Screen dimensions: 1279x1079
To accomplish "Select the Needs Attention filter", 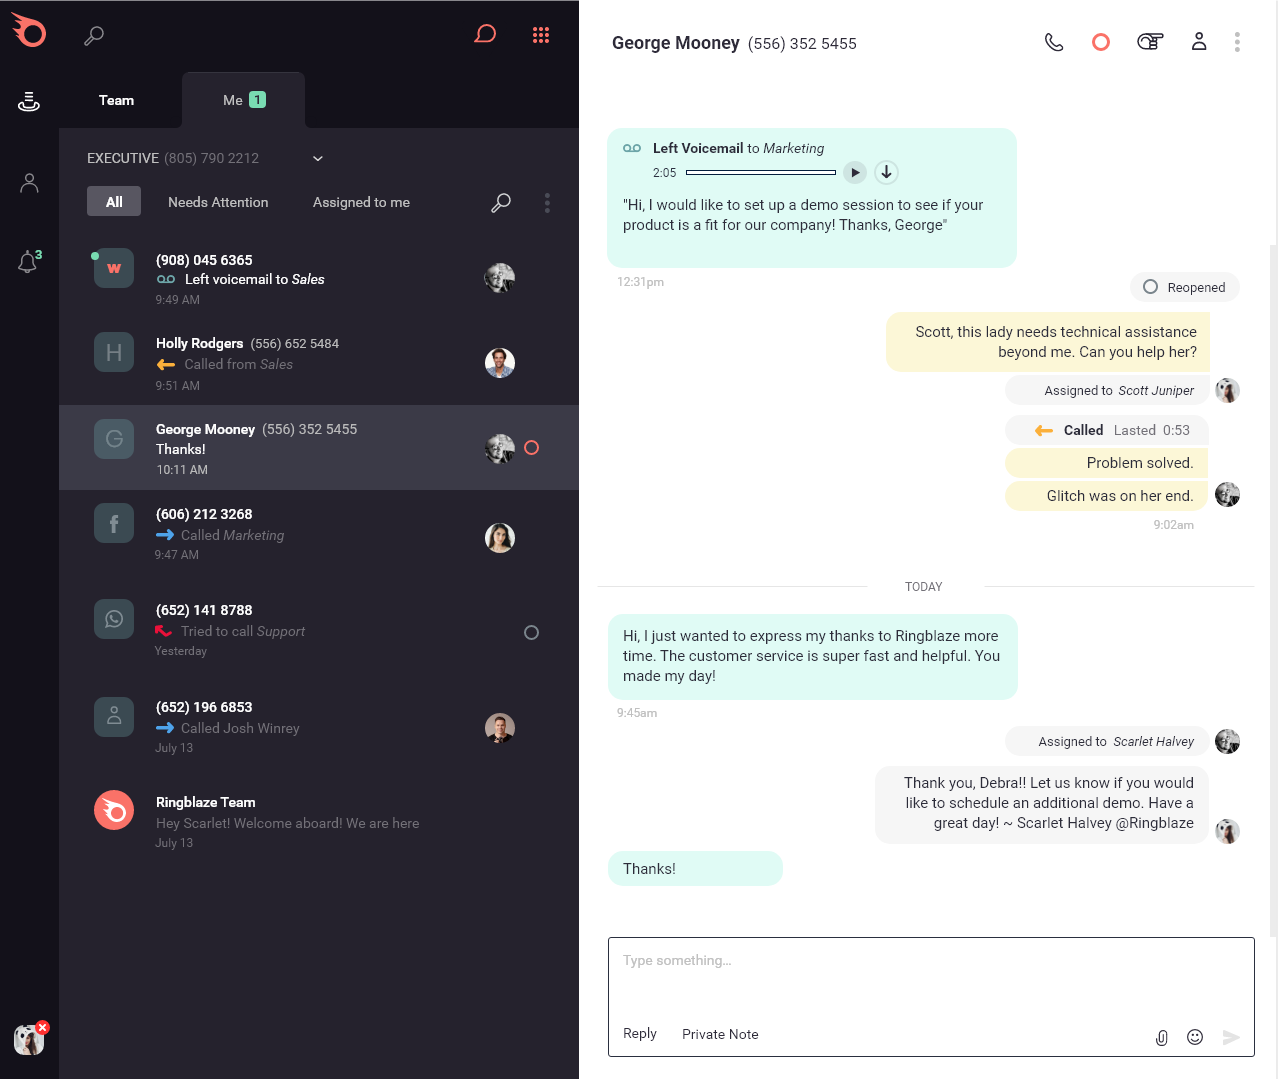I will click(218, 202).
